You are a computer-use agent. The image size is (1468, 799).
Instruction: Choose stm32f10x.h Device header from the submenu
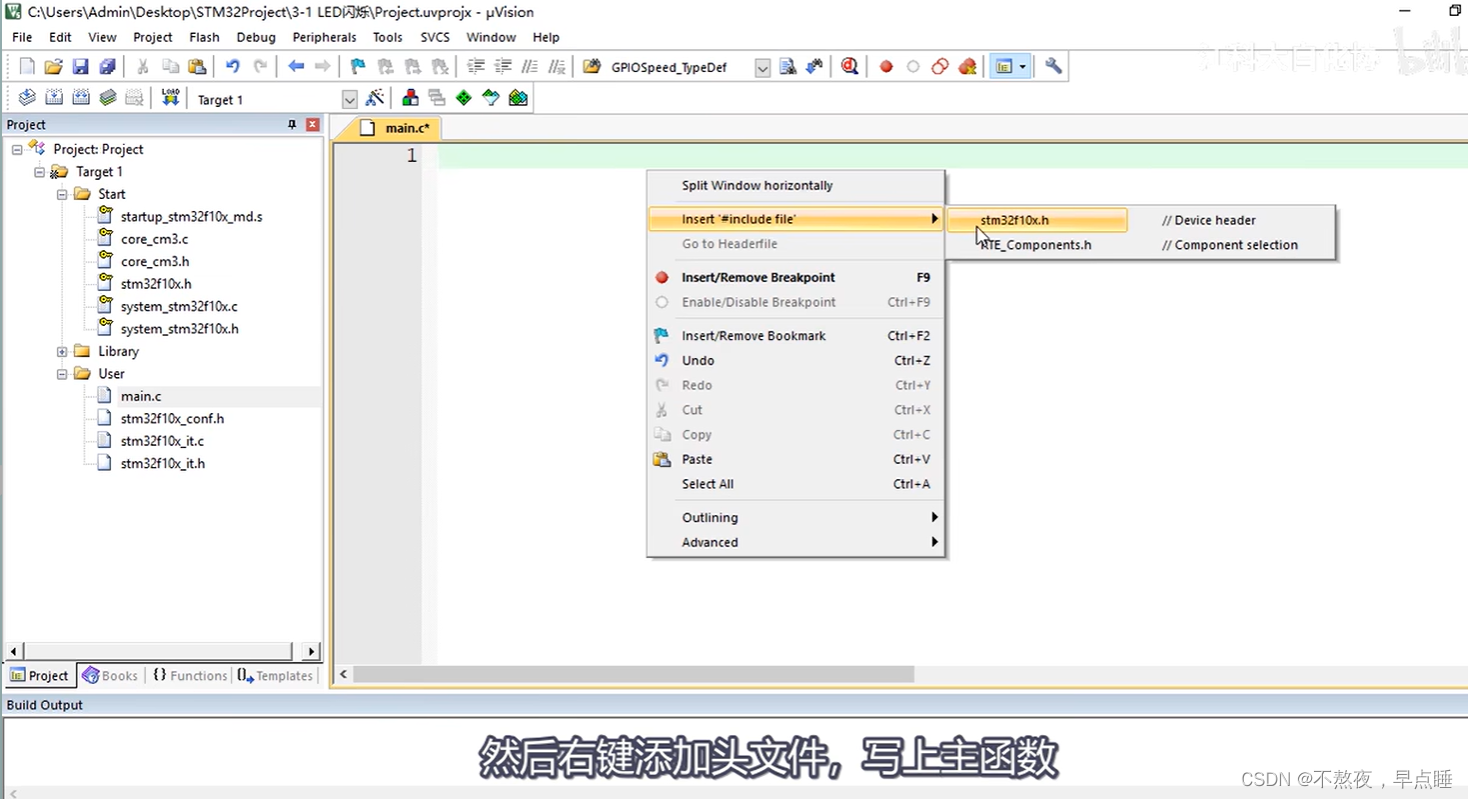click(x=1014, y=220)
